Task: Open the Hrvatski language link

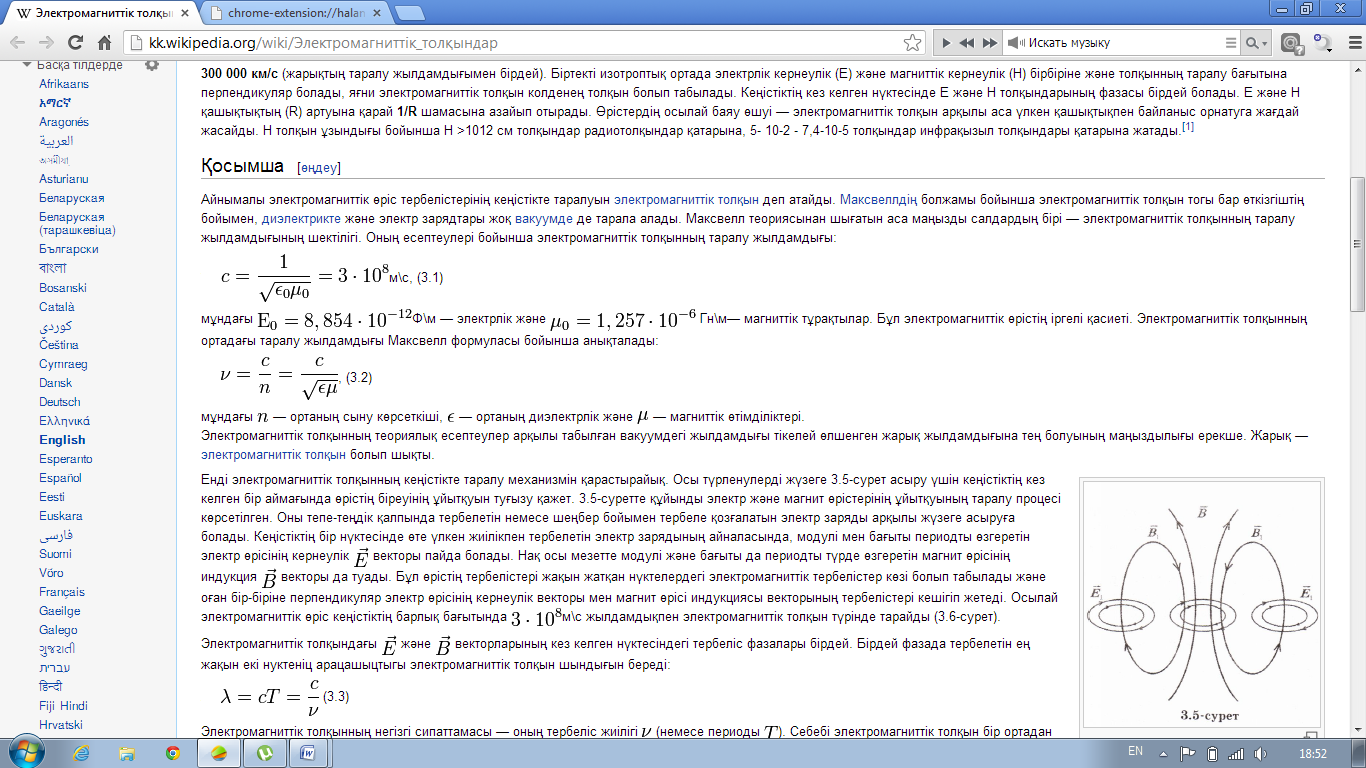Action: point(61,725)
